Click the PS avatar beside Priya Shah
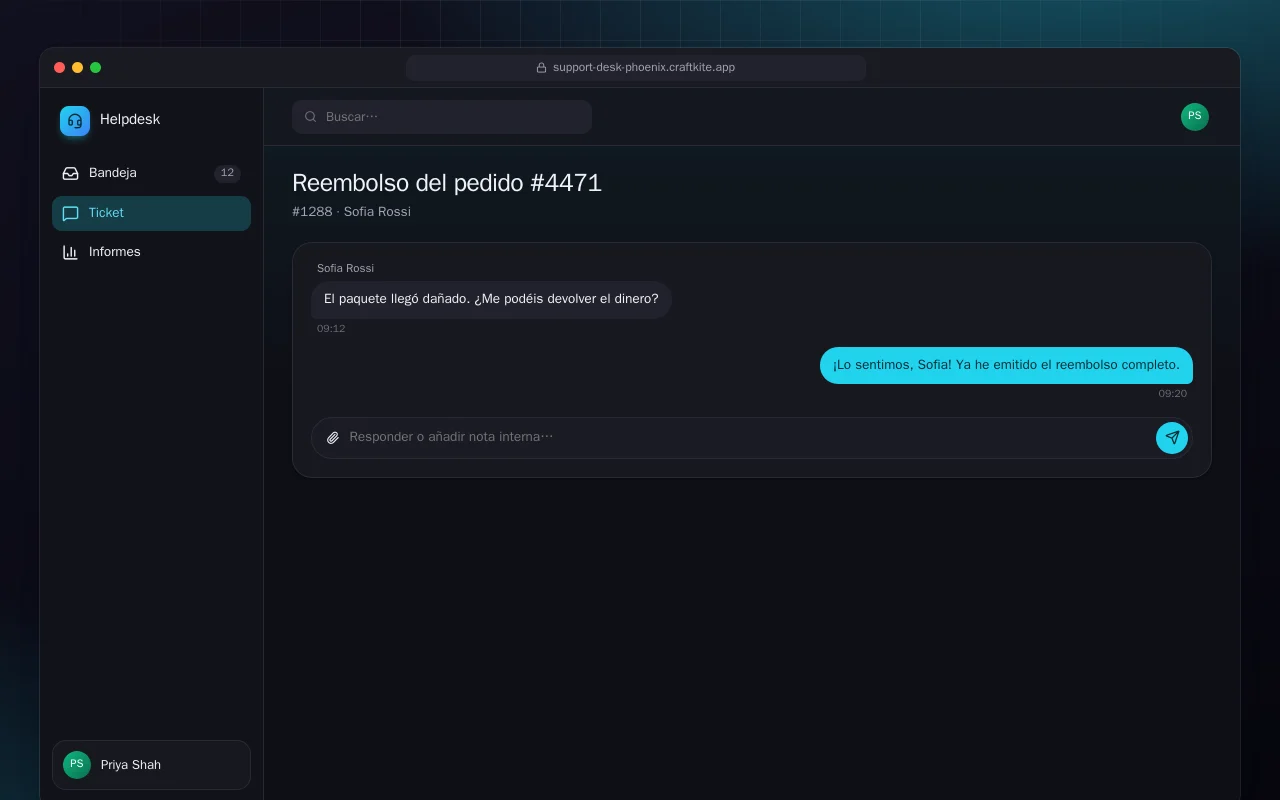 coord(77,765)
